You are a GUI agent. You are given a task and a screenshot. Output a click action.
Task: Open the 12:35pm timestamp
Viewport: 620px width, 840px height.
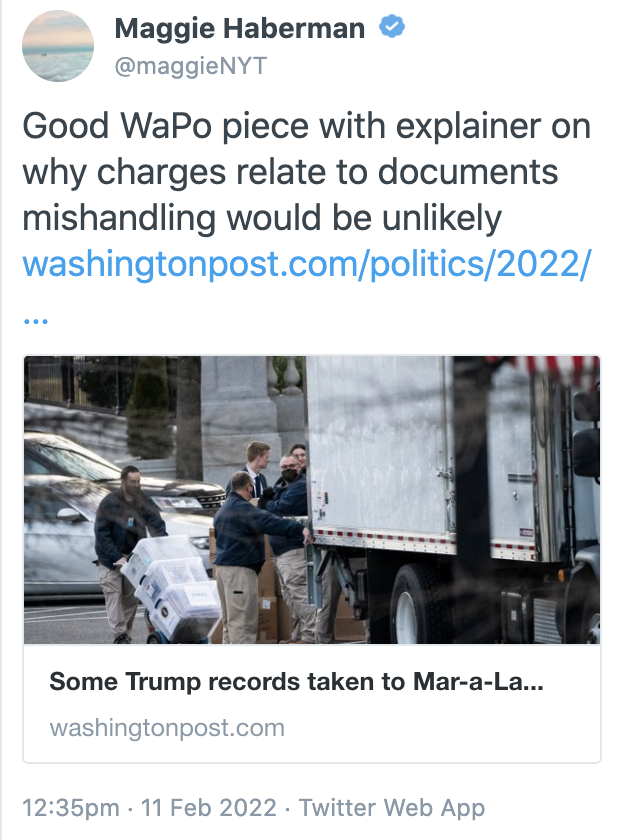71,808
